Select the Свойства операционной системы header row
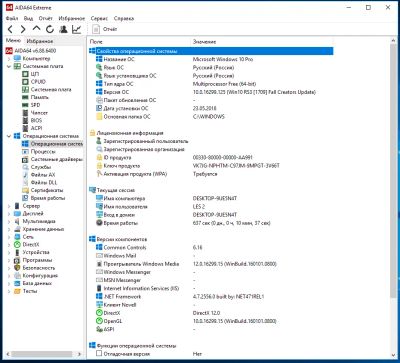Image resolution: width=400 pixels, height=363 pixels. [211, 51]
